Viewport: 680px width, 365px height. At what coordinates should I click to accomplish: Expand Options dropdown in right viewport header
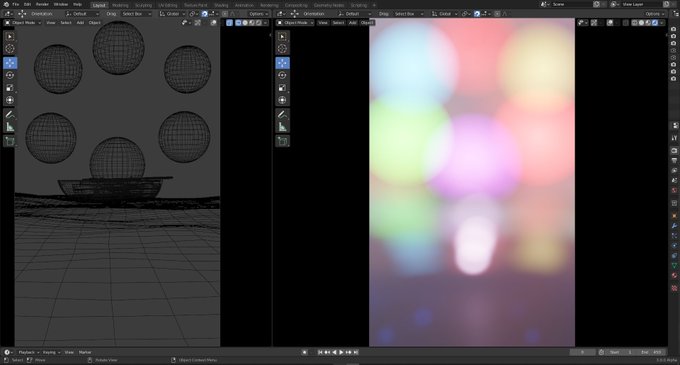click(x=655, y=14)
